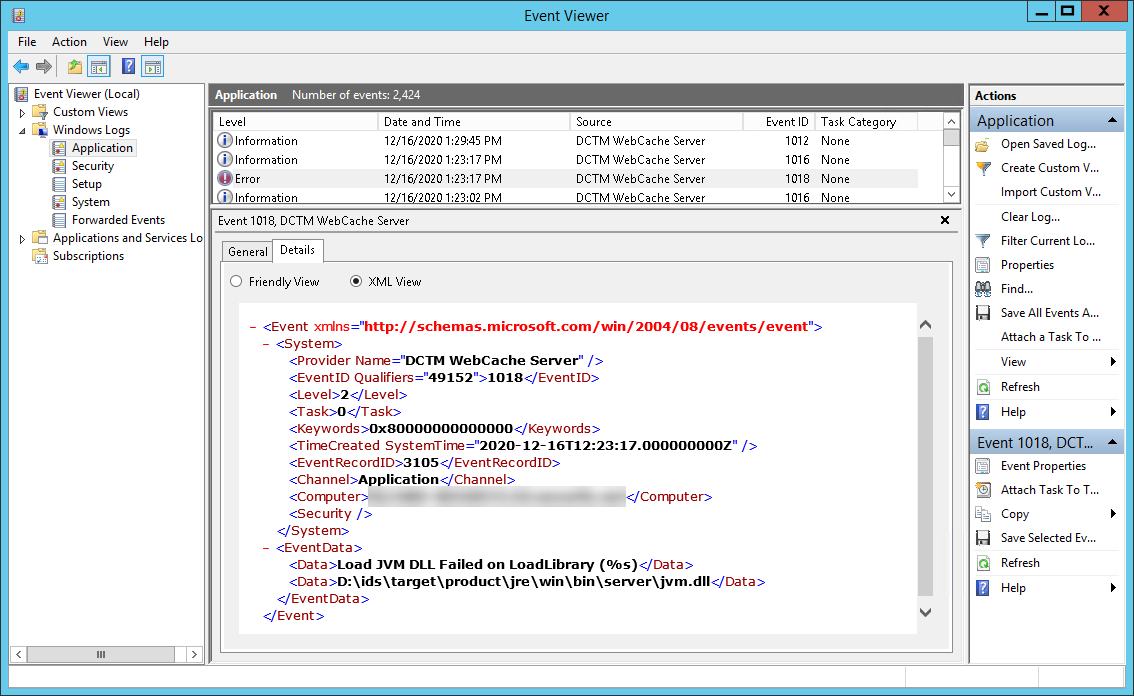Collapse the EventData node in XML view
This screenshot has width=1134, height=696.
click(x=266, y=548)
